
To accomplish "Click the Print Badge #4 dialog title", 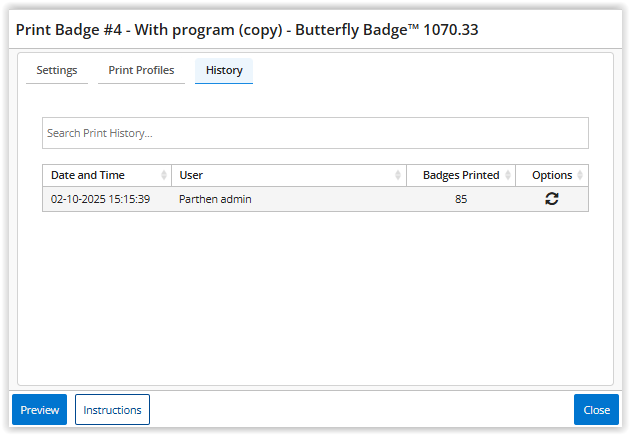I will click(247, 30).
